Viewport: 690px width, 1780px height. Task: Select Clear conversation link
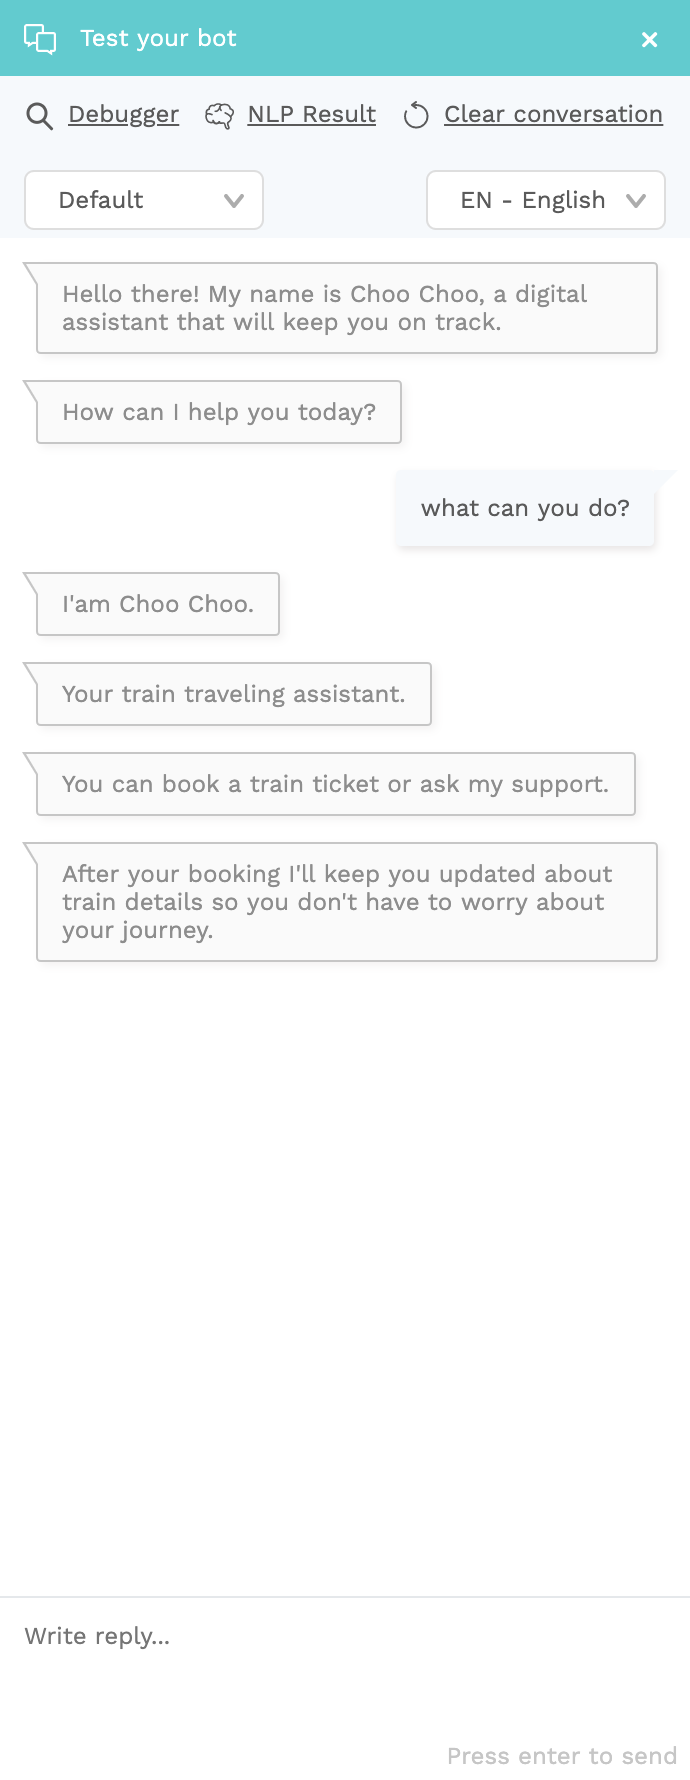click(x=553, y=115)
